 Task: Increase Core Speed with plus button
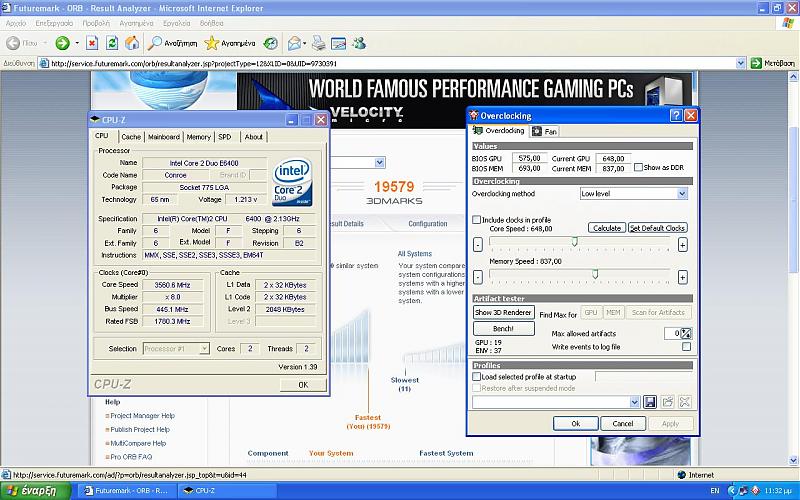click(682, 245)
